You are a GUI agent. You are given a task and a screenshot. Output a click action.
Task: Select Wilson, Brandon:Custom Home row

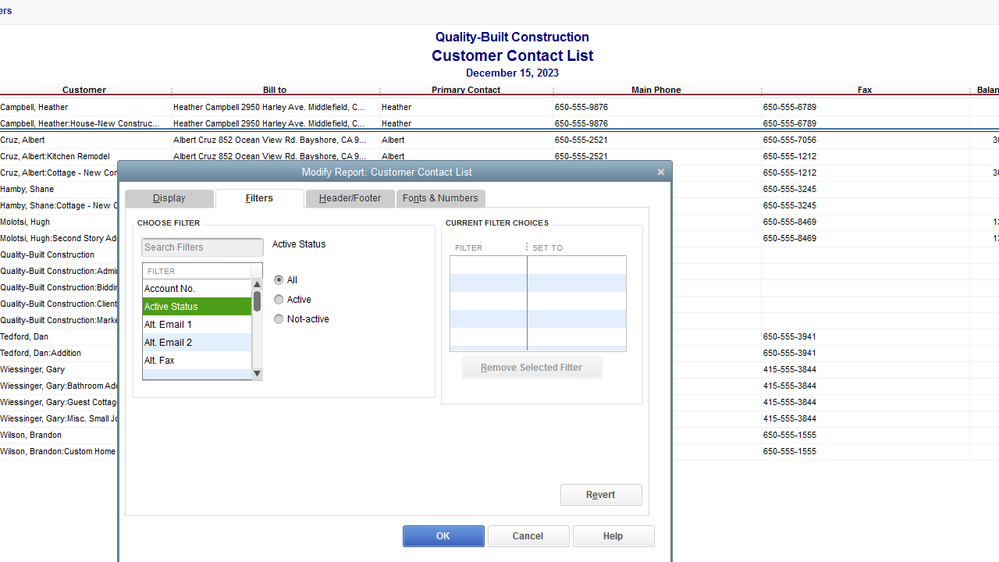pos(58,451)
